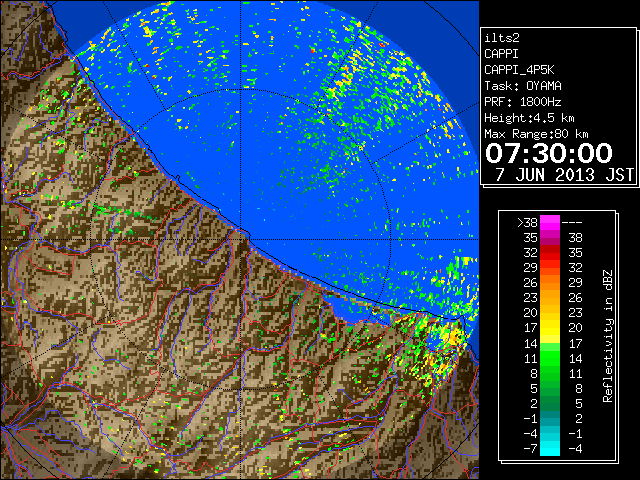The width and height of the screenshot is (640, 480).
Task: Select the '7 JUN 2013 JST' date
Action: click(x=564, y=175)
